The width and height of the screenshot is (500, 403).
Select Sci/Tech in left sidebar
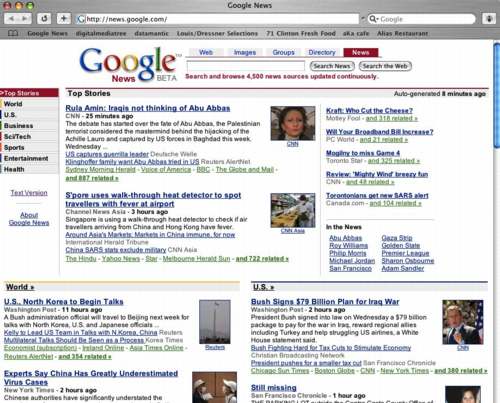point(29,137)
